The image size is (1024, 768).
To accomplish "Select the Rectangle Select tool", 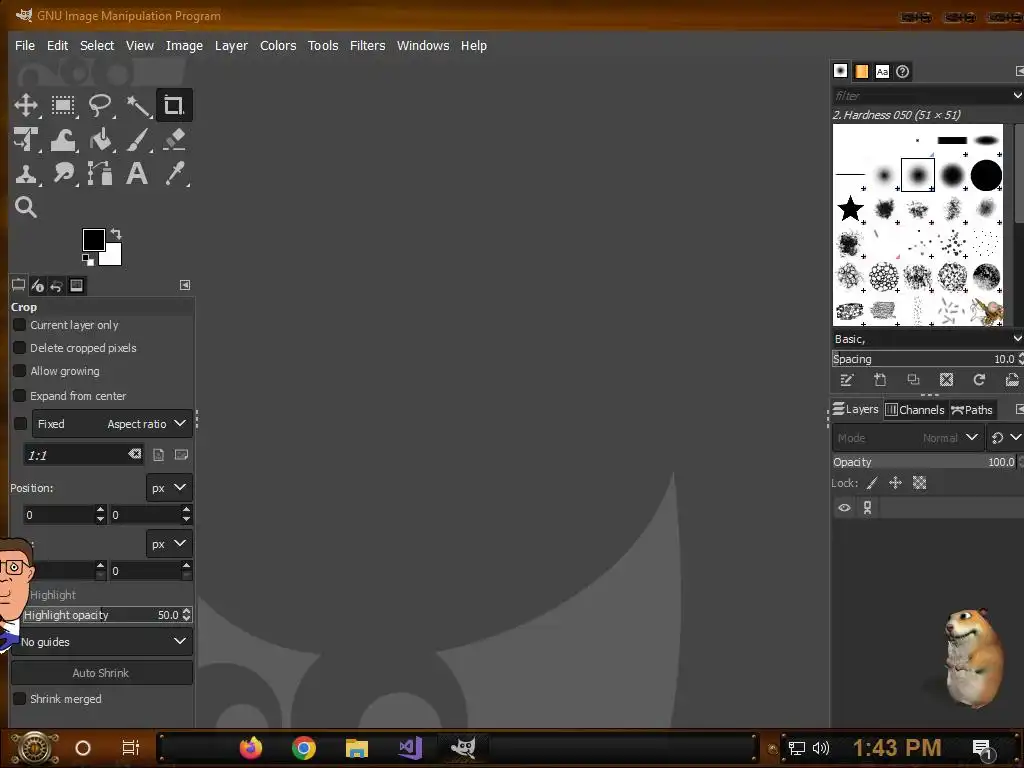I will [63, 105].
